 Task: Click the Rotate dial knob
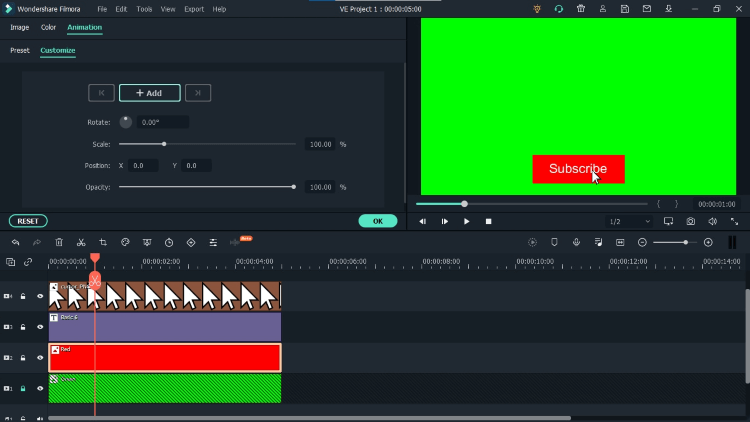click(x=126, y=122)
